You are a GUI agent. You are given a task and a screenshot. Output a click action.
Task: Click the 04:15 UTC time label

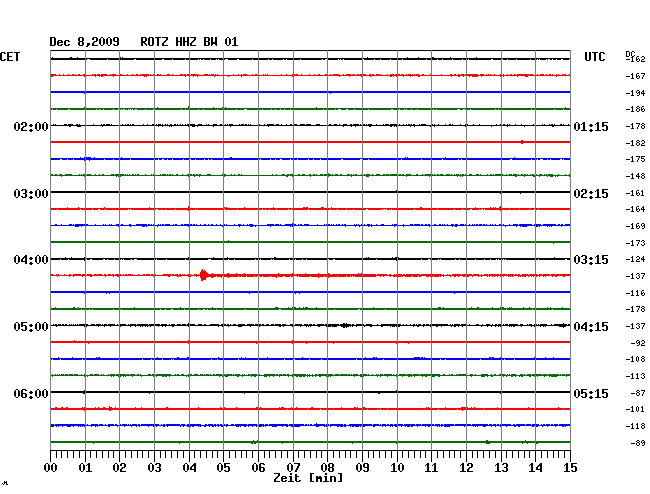click(591, 327)
